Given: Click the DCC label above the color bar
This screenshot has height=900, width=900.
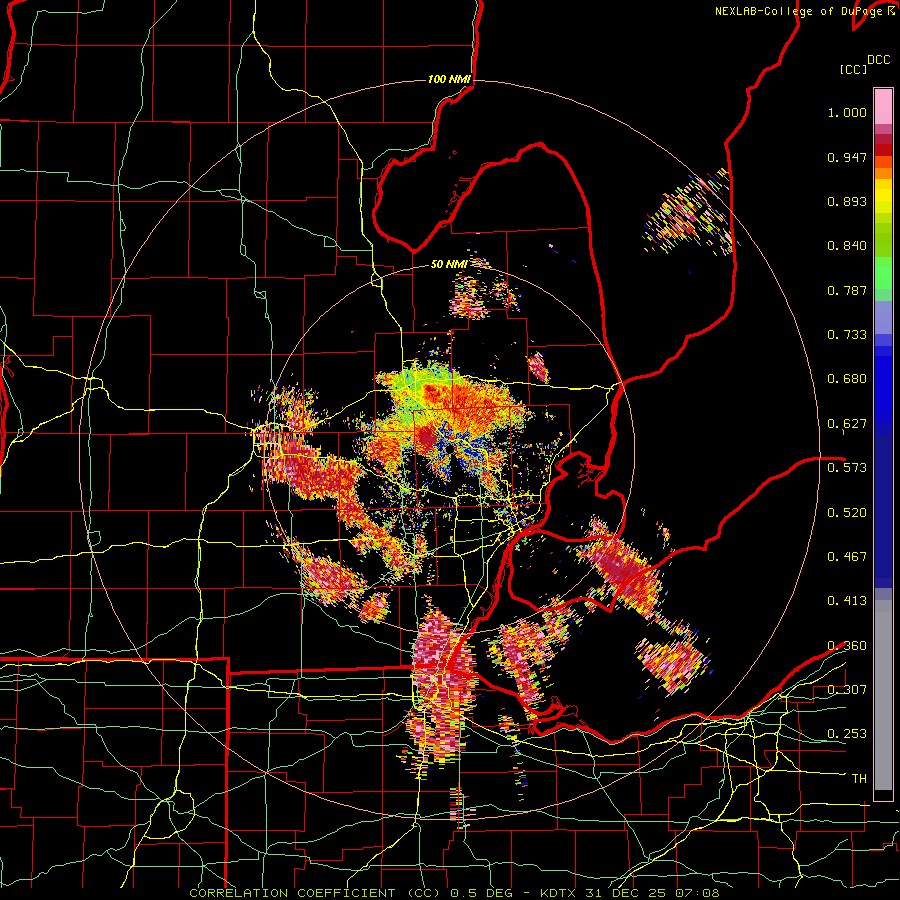Looking at the screenshot, I should click(878, 60).
